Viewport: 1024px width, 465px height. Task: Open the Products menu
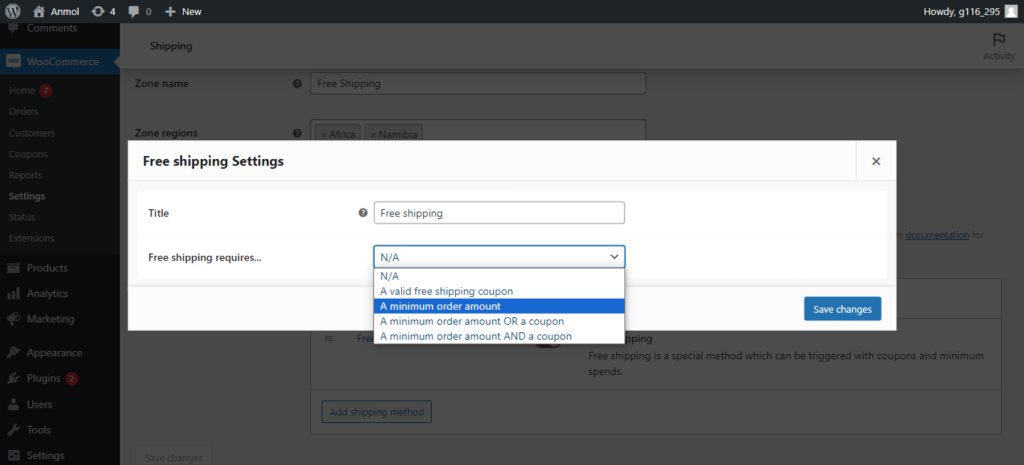tap(47, 268)
